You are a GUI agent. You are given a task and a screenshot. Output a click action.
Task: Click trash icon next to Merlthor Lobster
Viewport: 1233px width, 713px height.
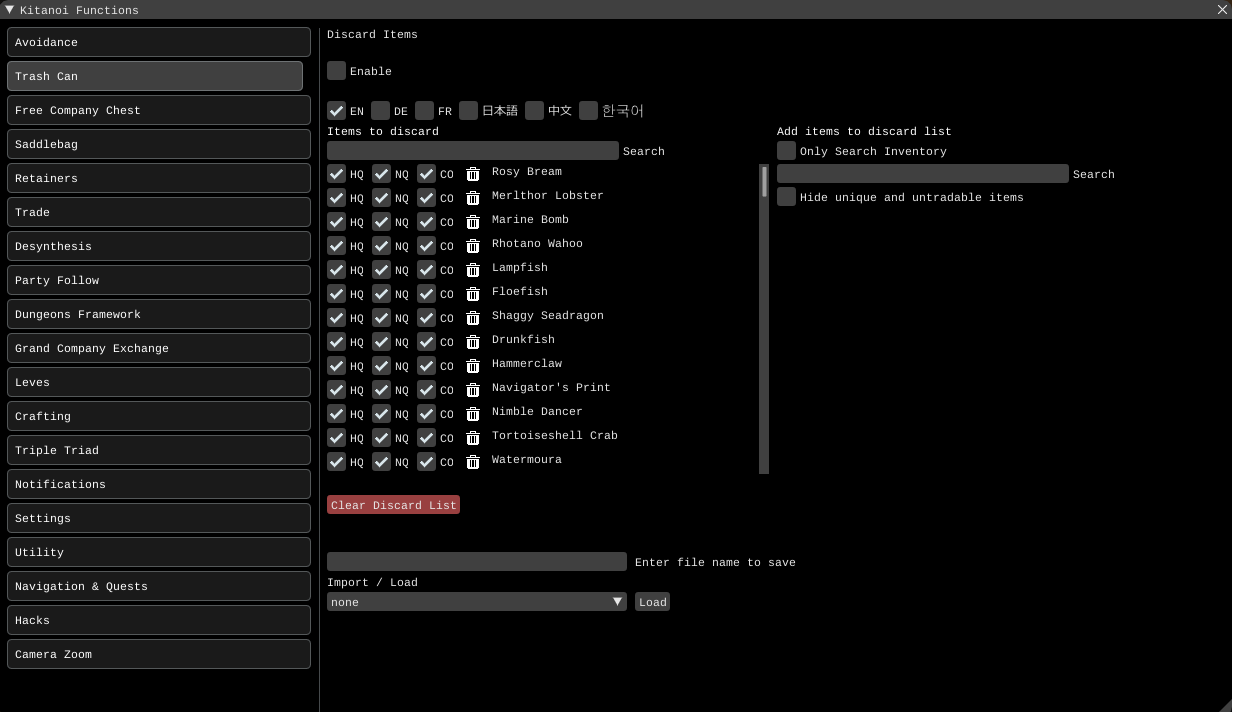(x=473, y=198)
